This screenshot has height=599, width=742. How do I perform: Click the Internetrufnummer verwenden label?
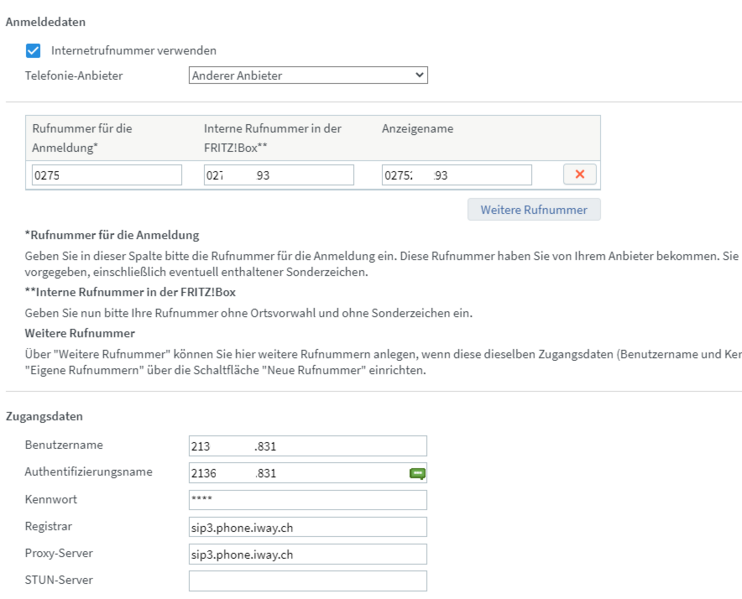point(134,51)
